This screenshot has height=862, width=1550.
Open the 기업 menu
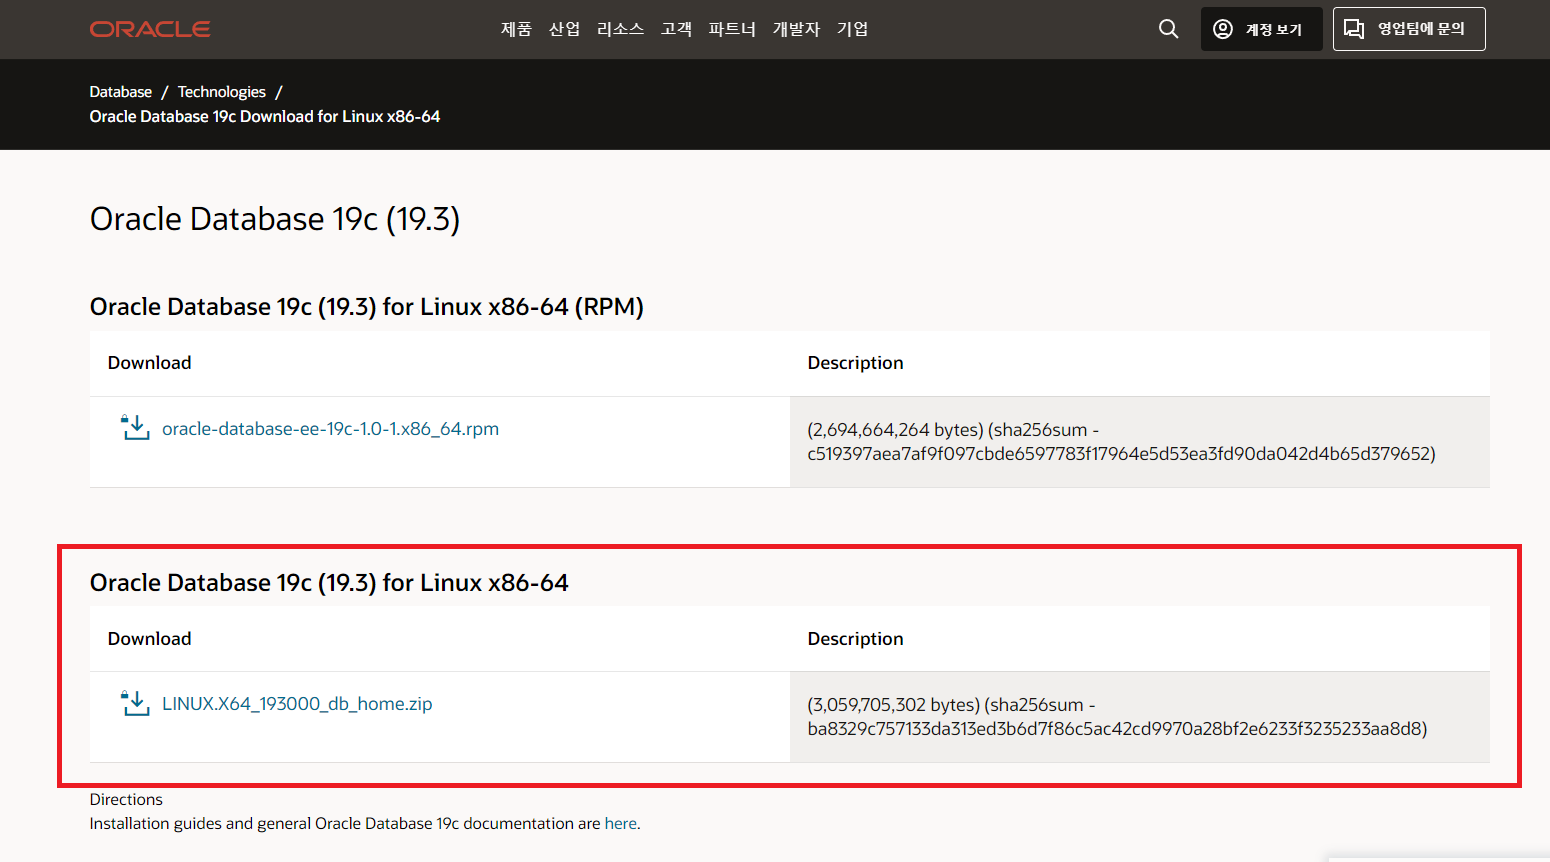tap(852, 29)
